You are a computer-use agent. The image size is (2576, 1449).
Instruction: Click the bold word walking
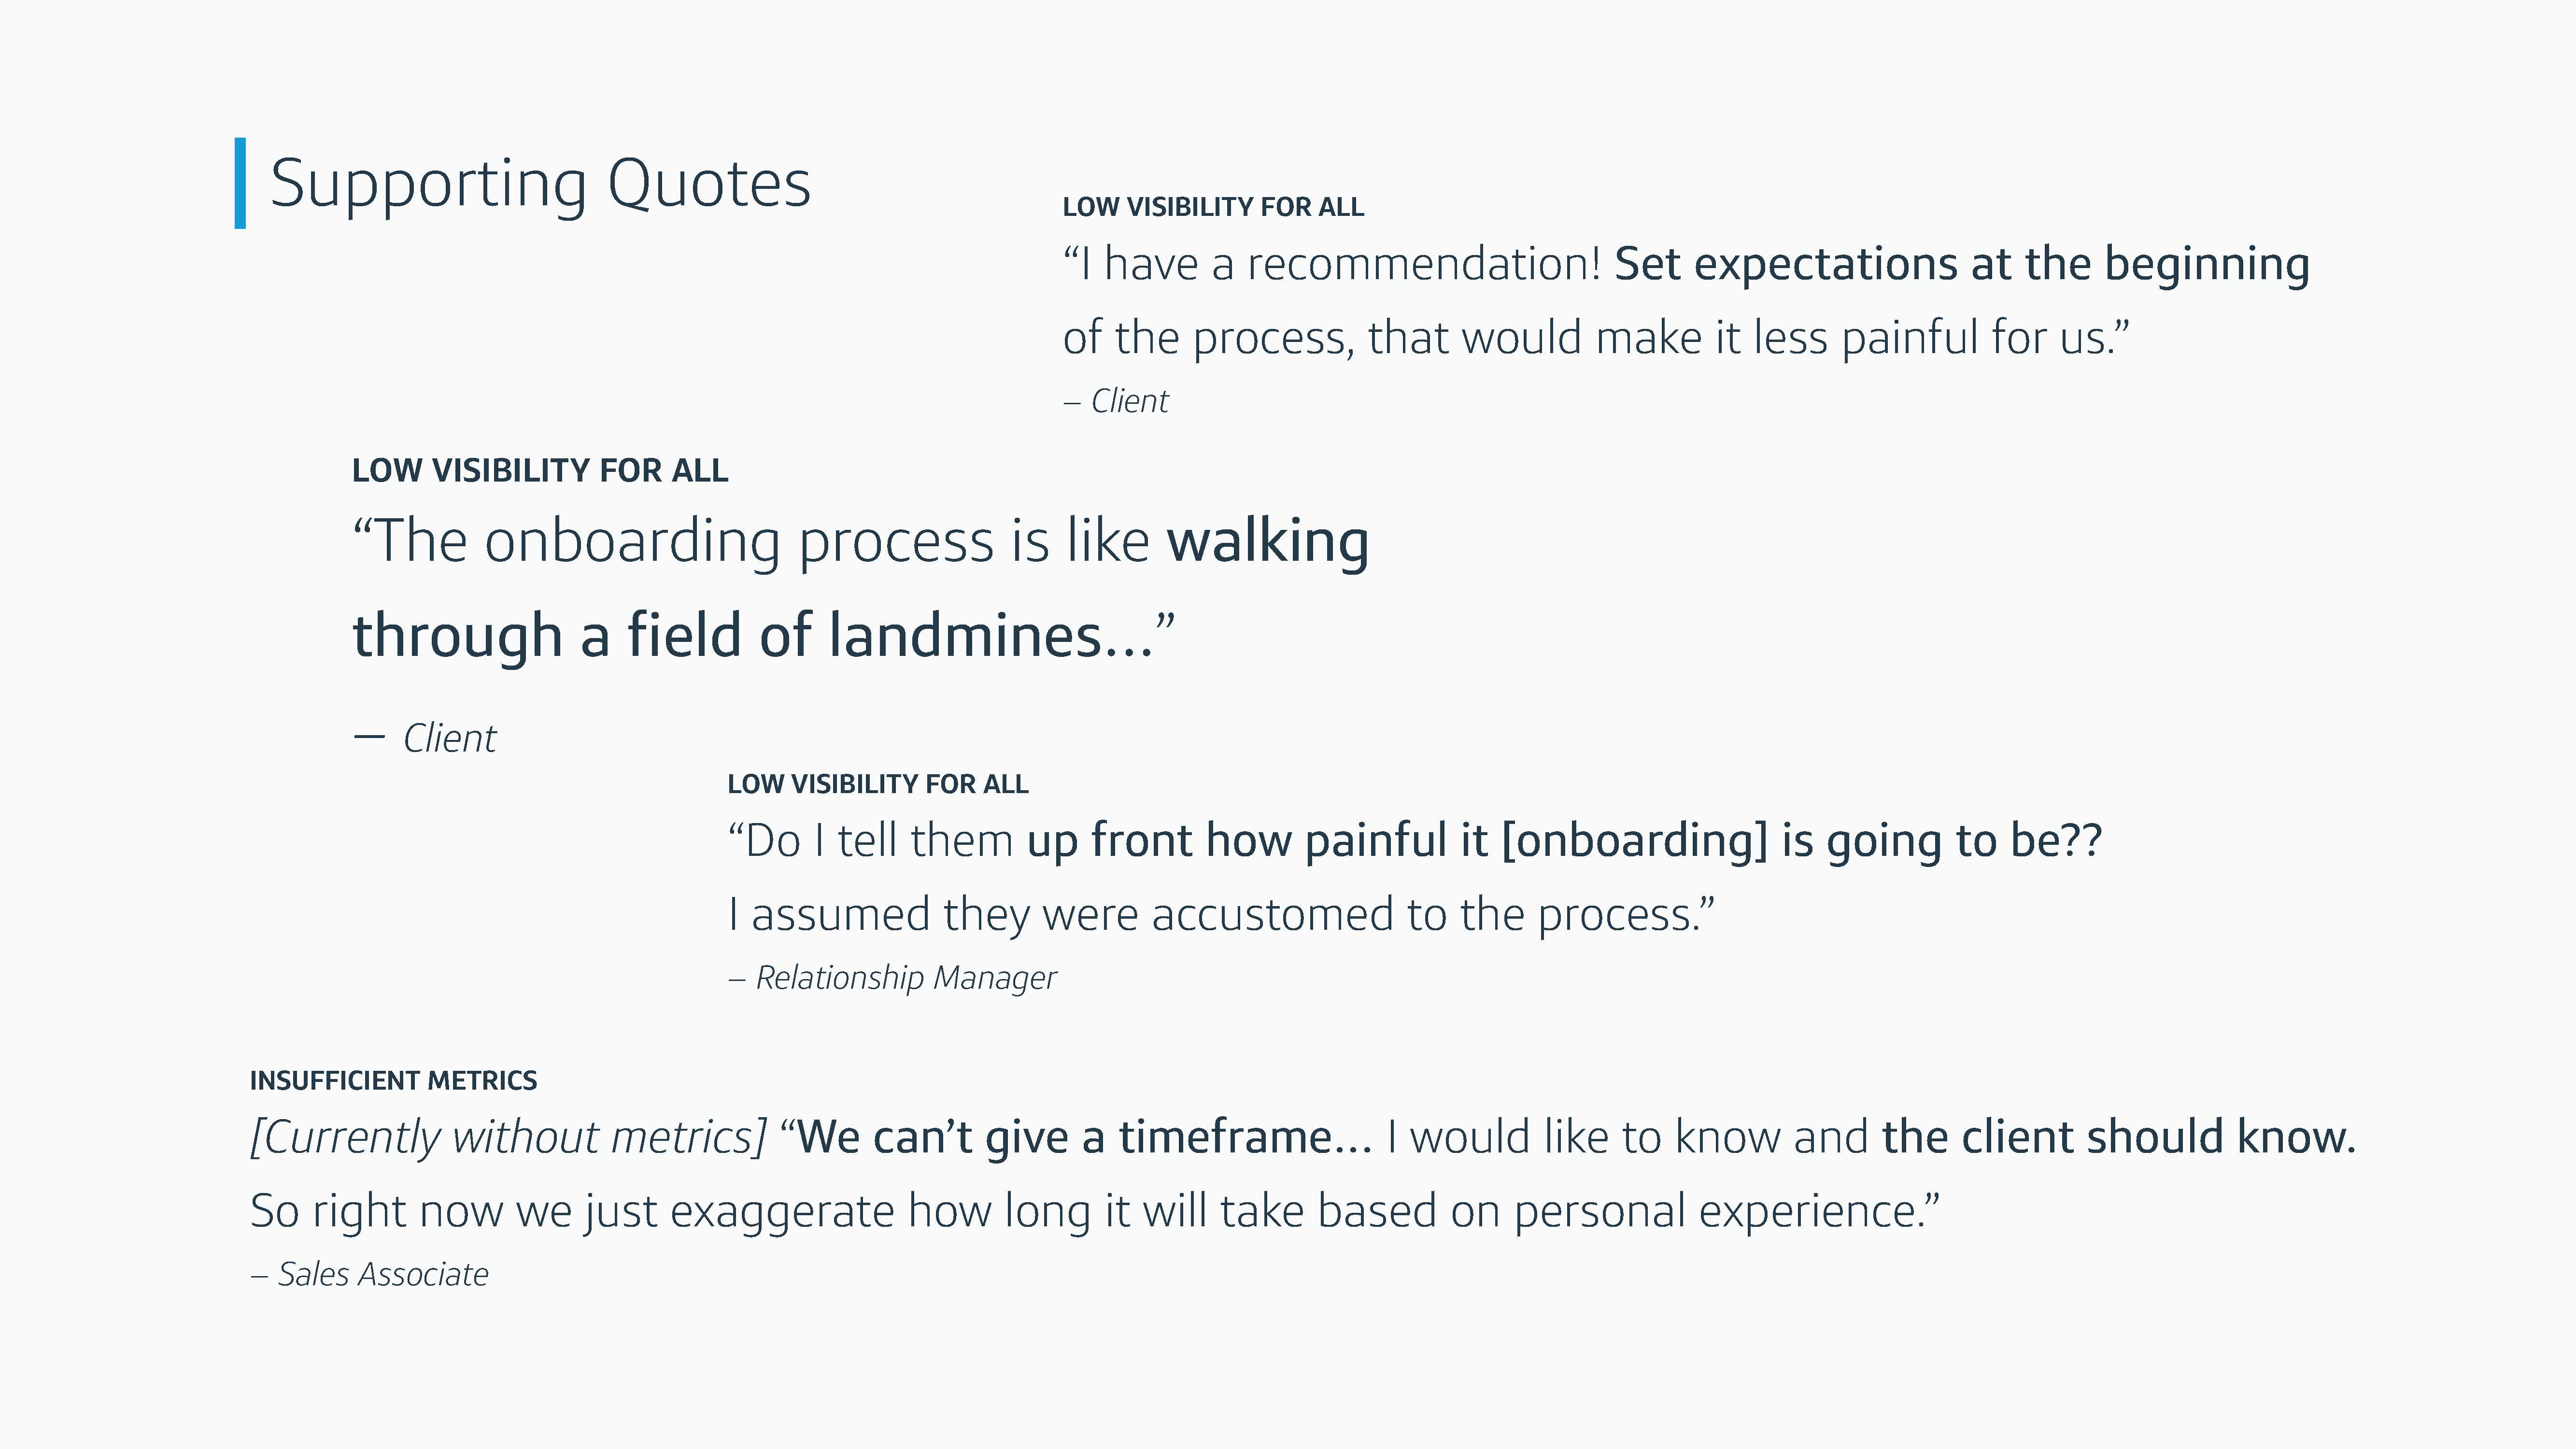(1268, 542)
